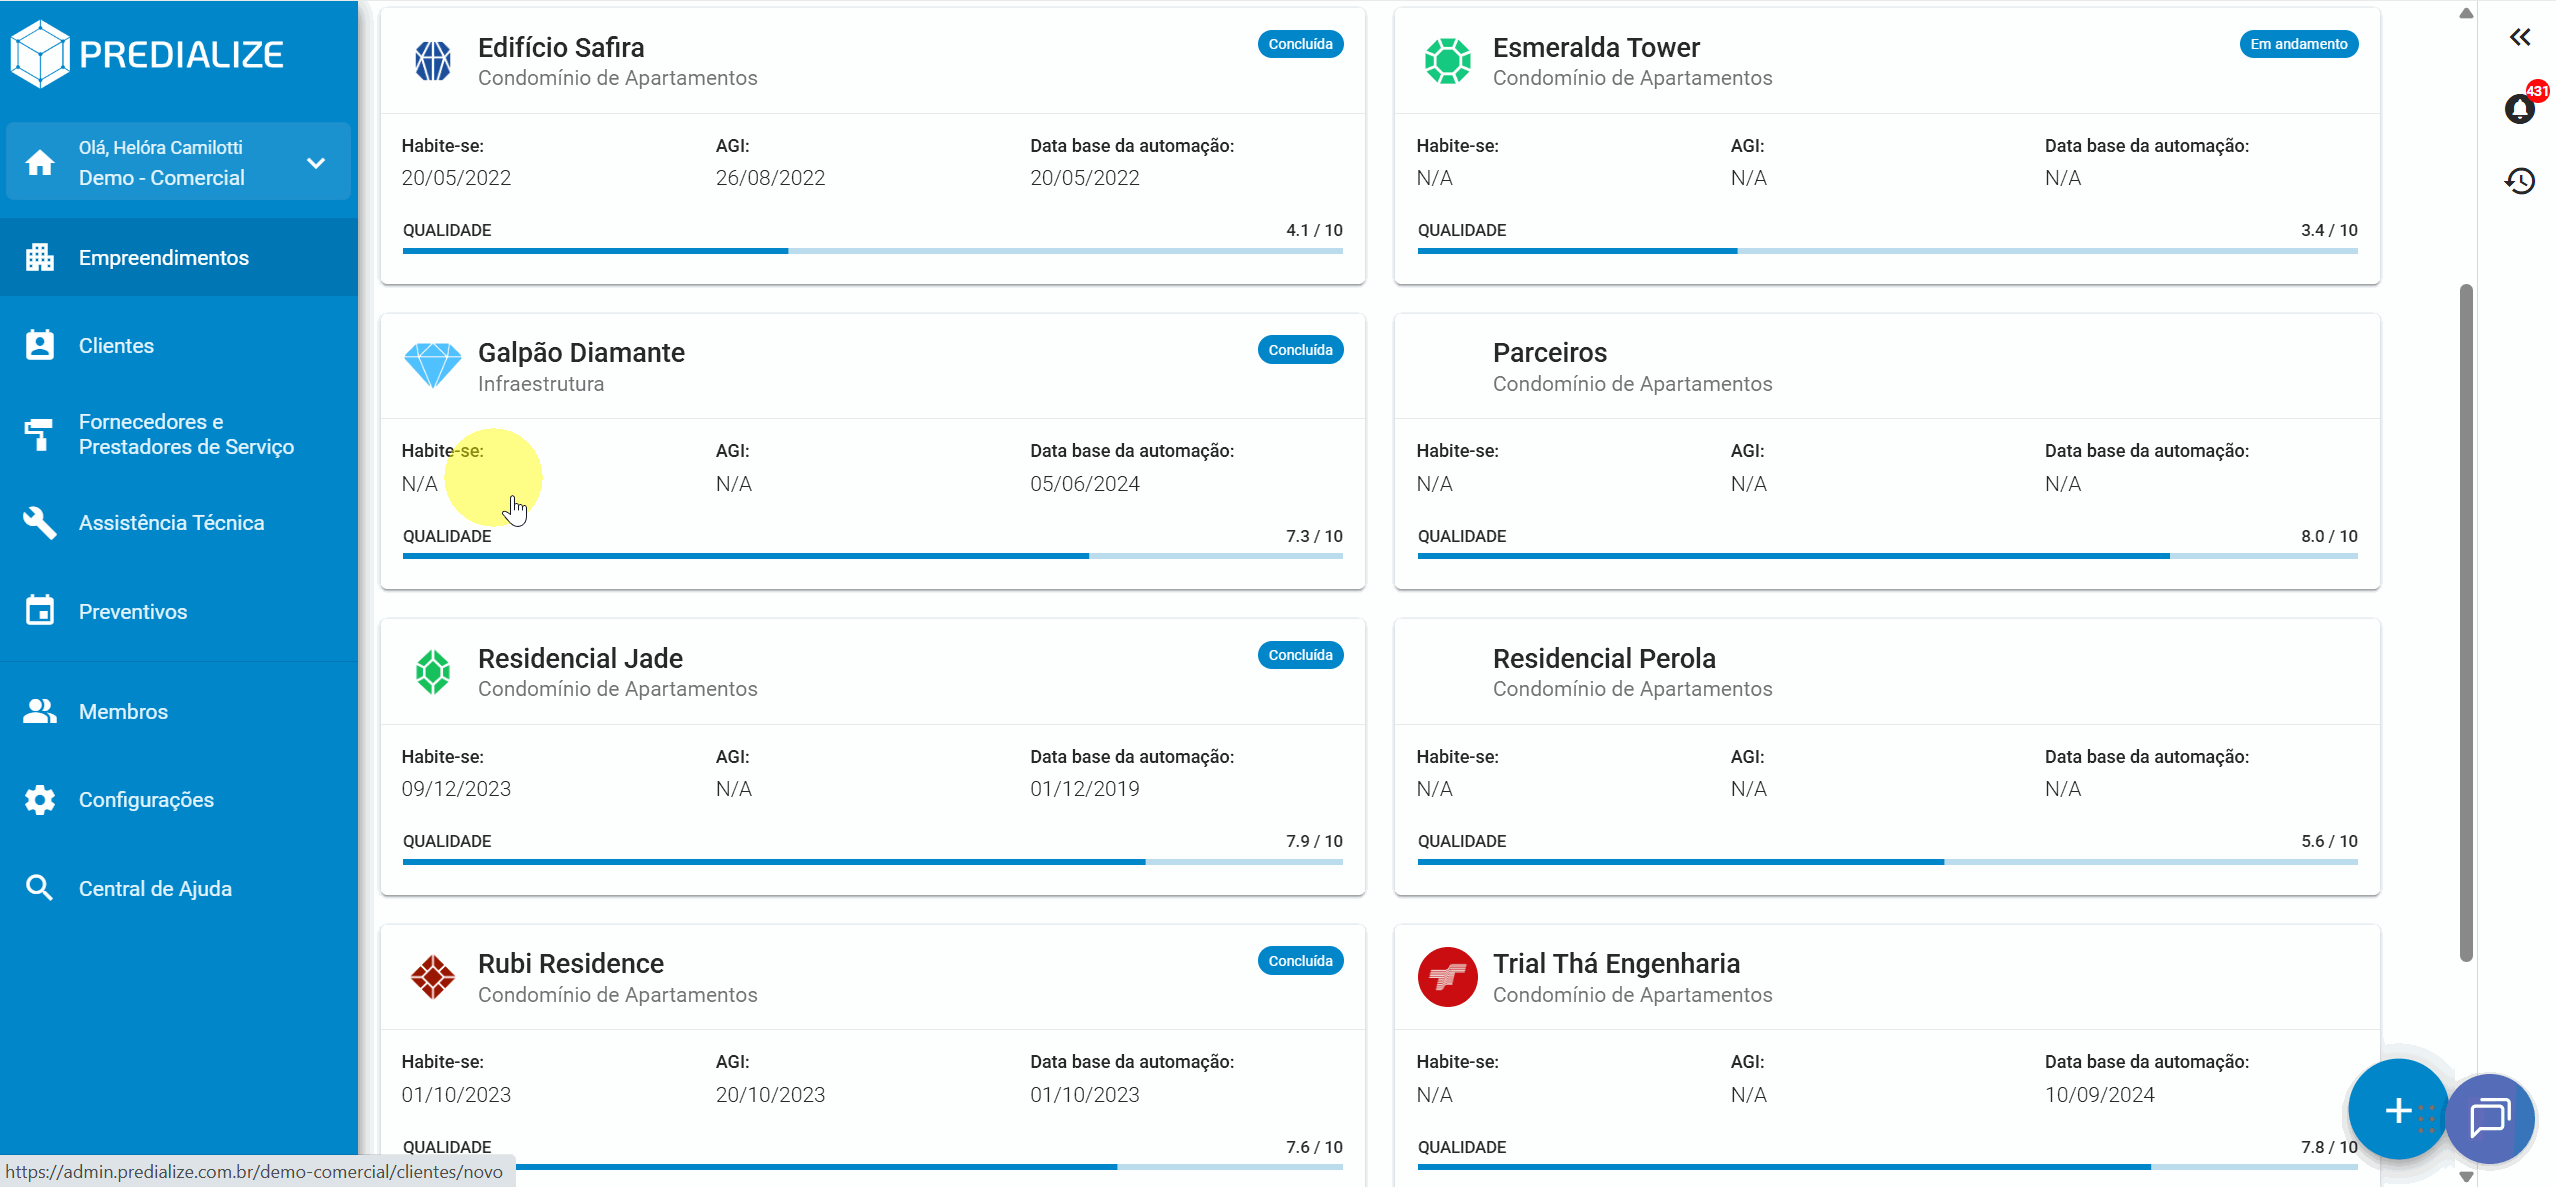
Task: Select the Clientes sidebar icon
Action: (39, 345)
